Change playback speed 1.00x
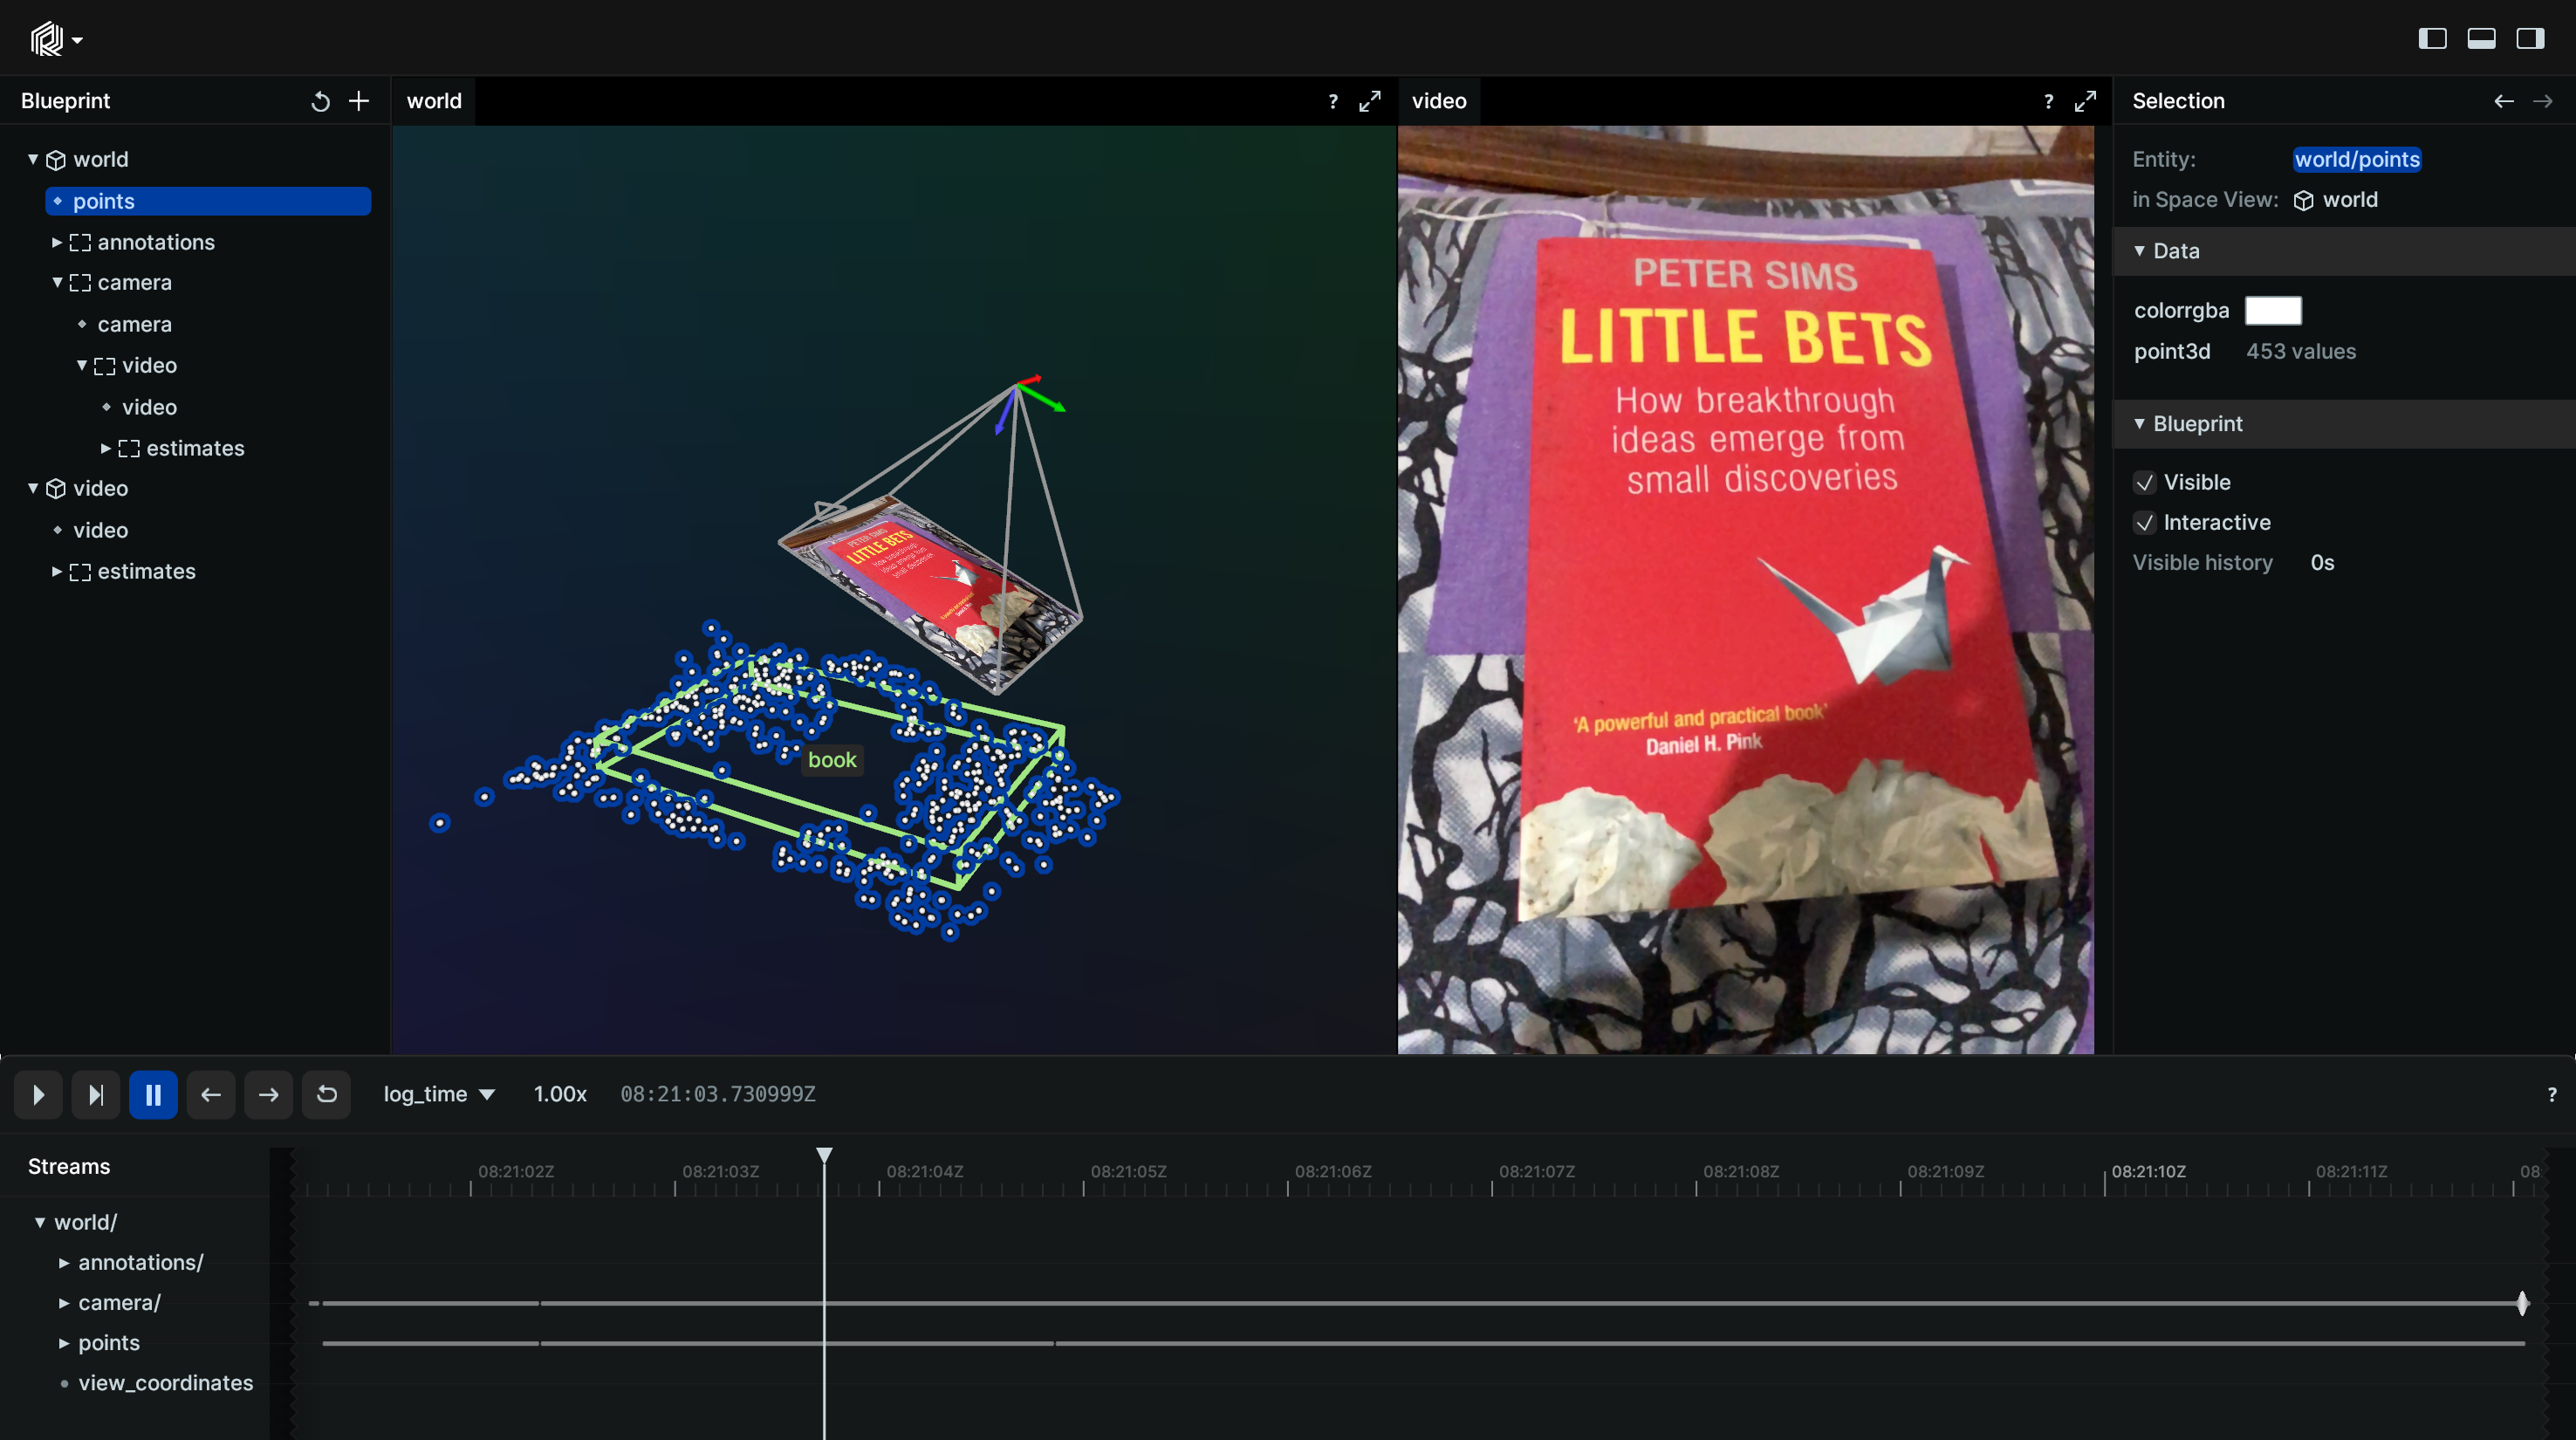This screenshot has height=1440, width=2576. pyautogui.click(x=560, y=1094)
